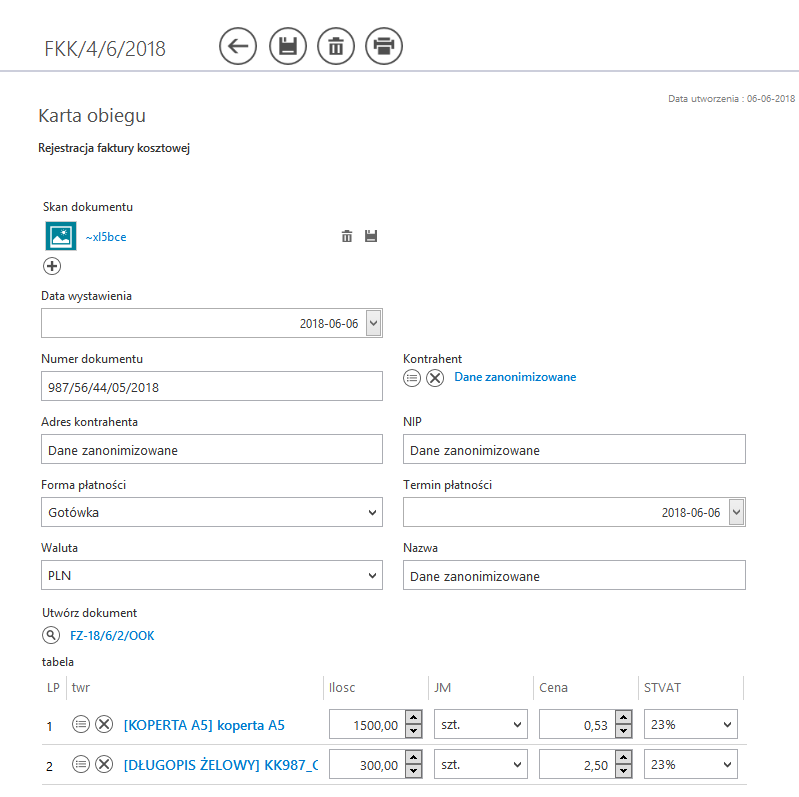The width and height of the screenshot is (799, 797).
Task: Click the NIP input field
Action: click(574, 449)
